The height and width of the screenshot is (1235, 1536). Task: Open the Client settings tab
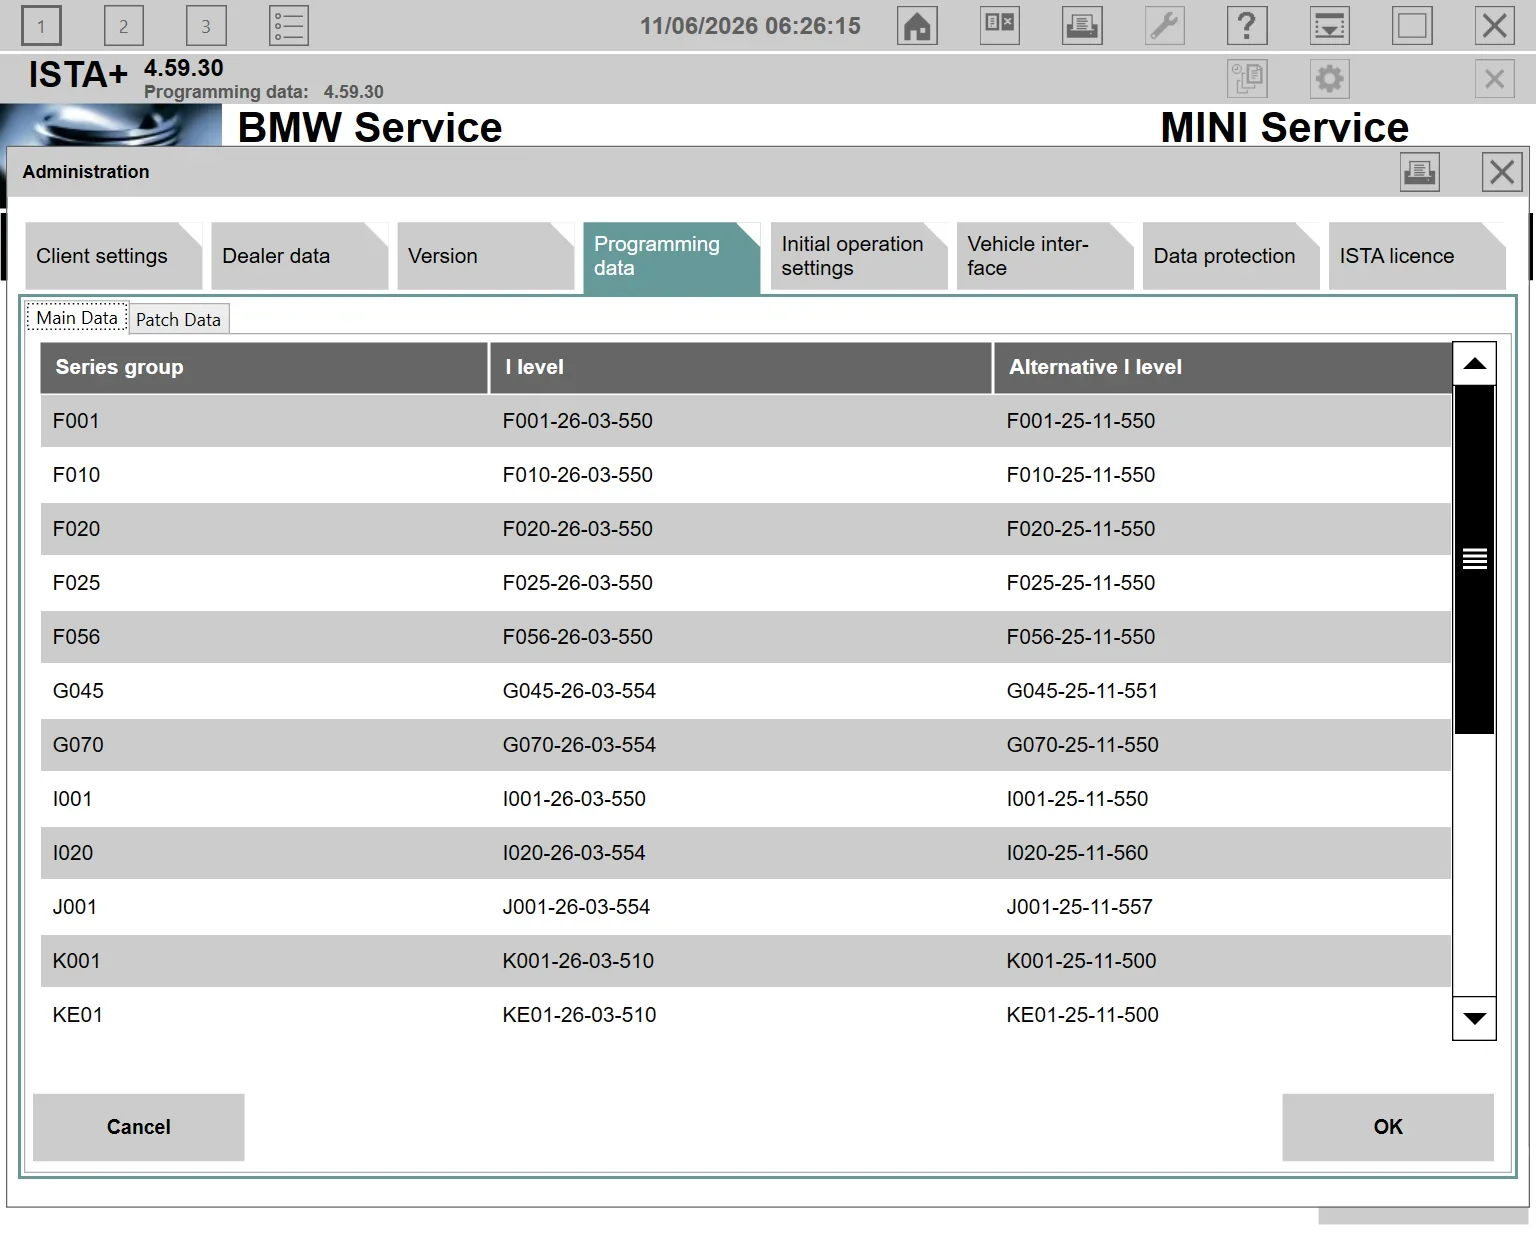pos(113,256)
